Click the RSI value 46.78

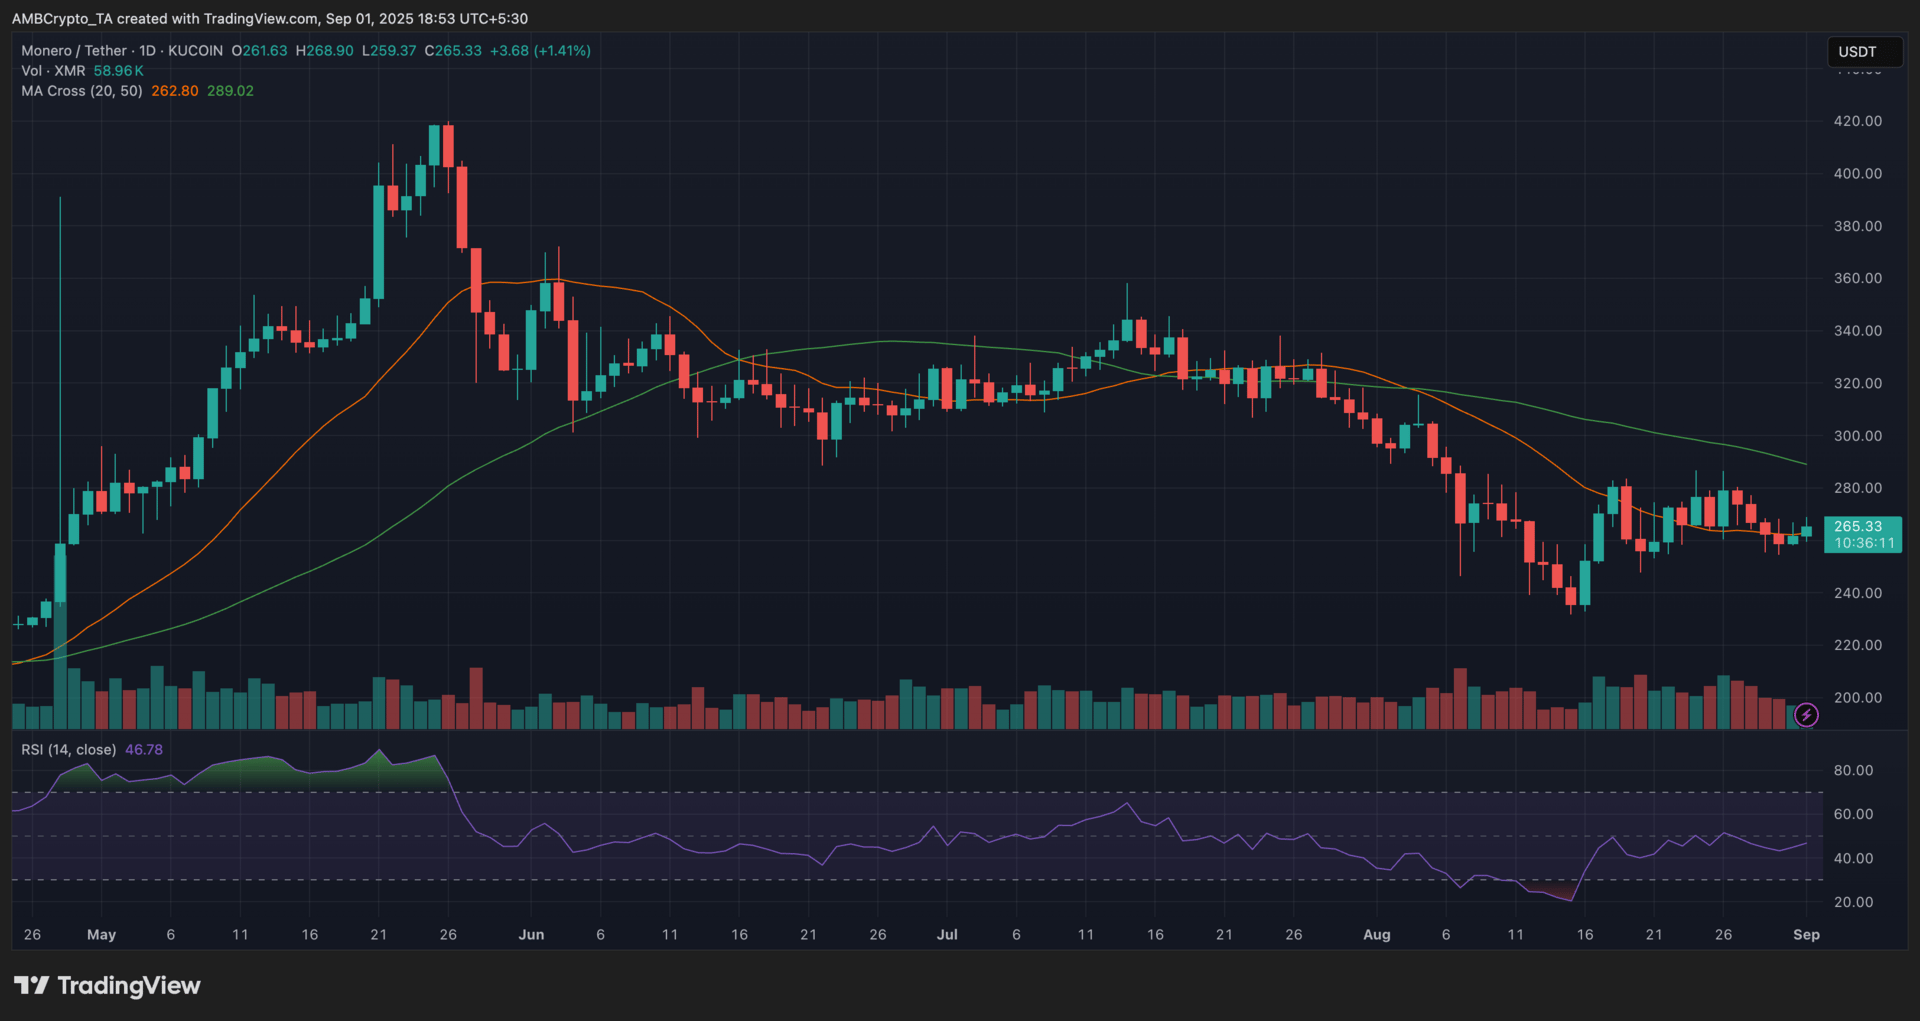click(x=144, y=750)
